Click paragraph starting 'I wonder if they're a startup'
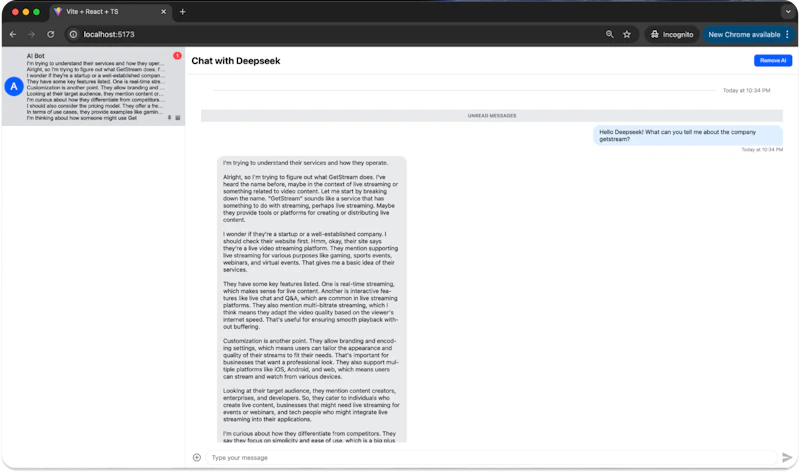Screen dimensions: 800x472 [x=311, y=252]
